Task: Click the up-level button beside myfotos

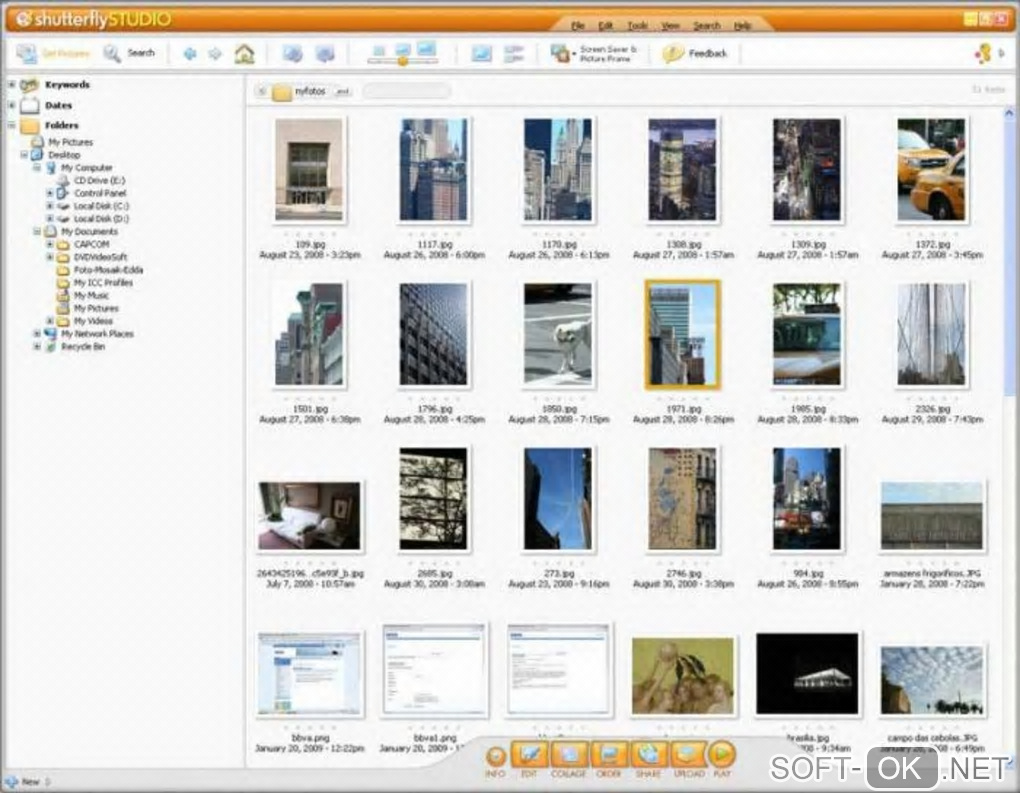Action: tap(262, 92)
